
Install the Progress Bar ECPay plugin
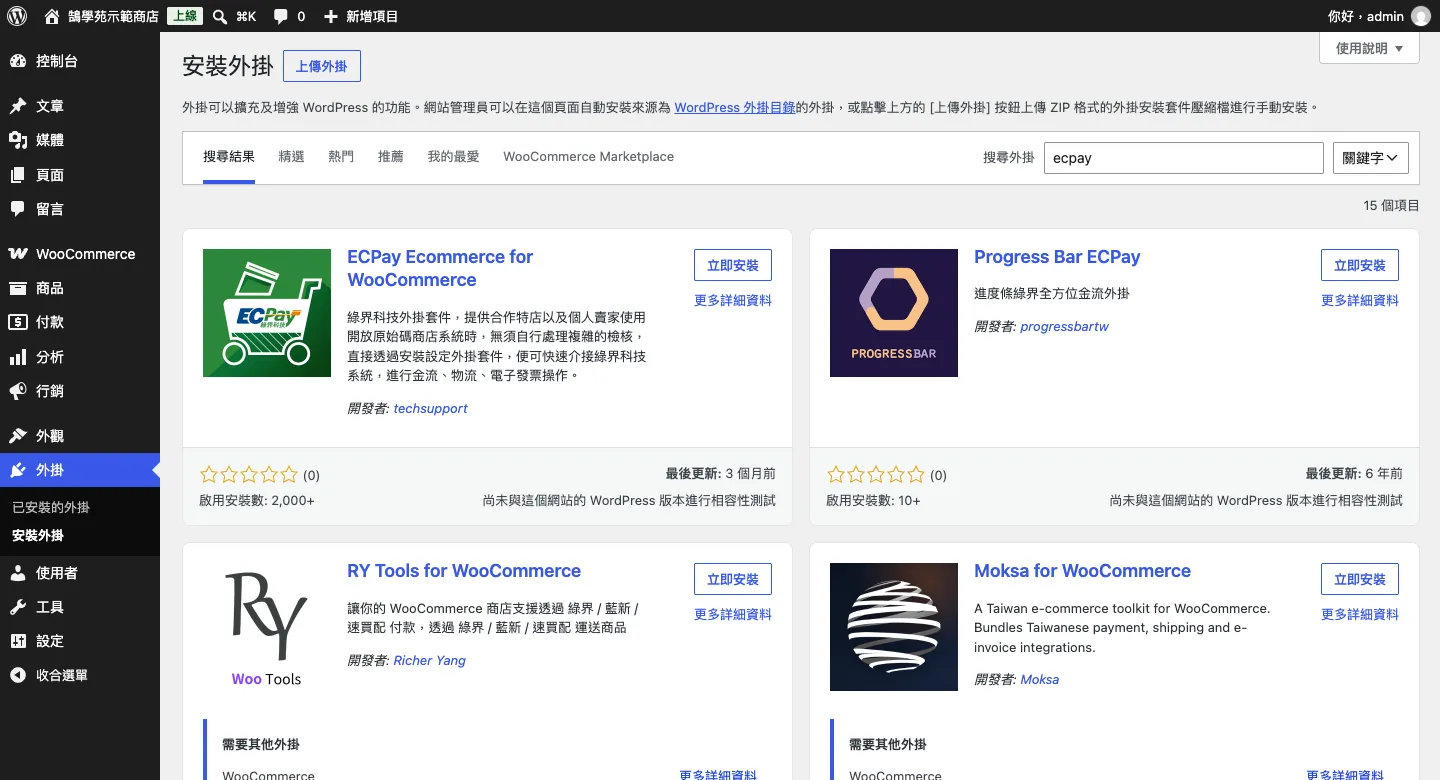[x=1360, y=265]
